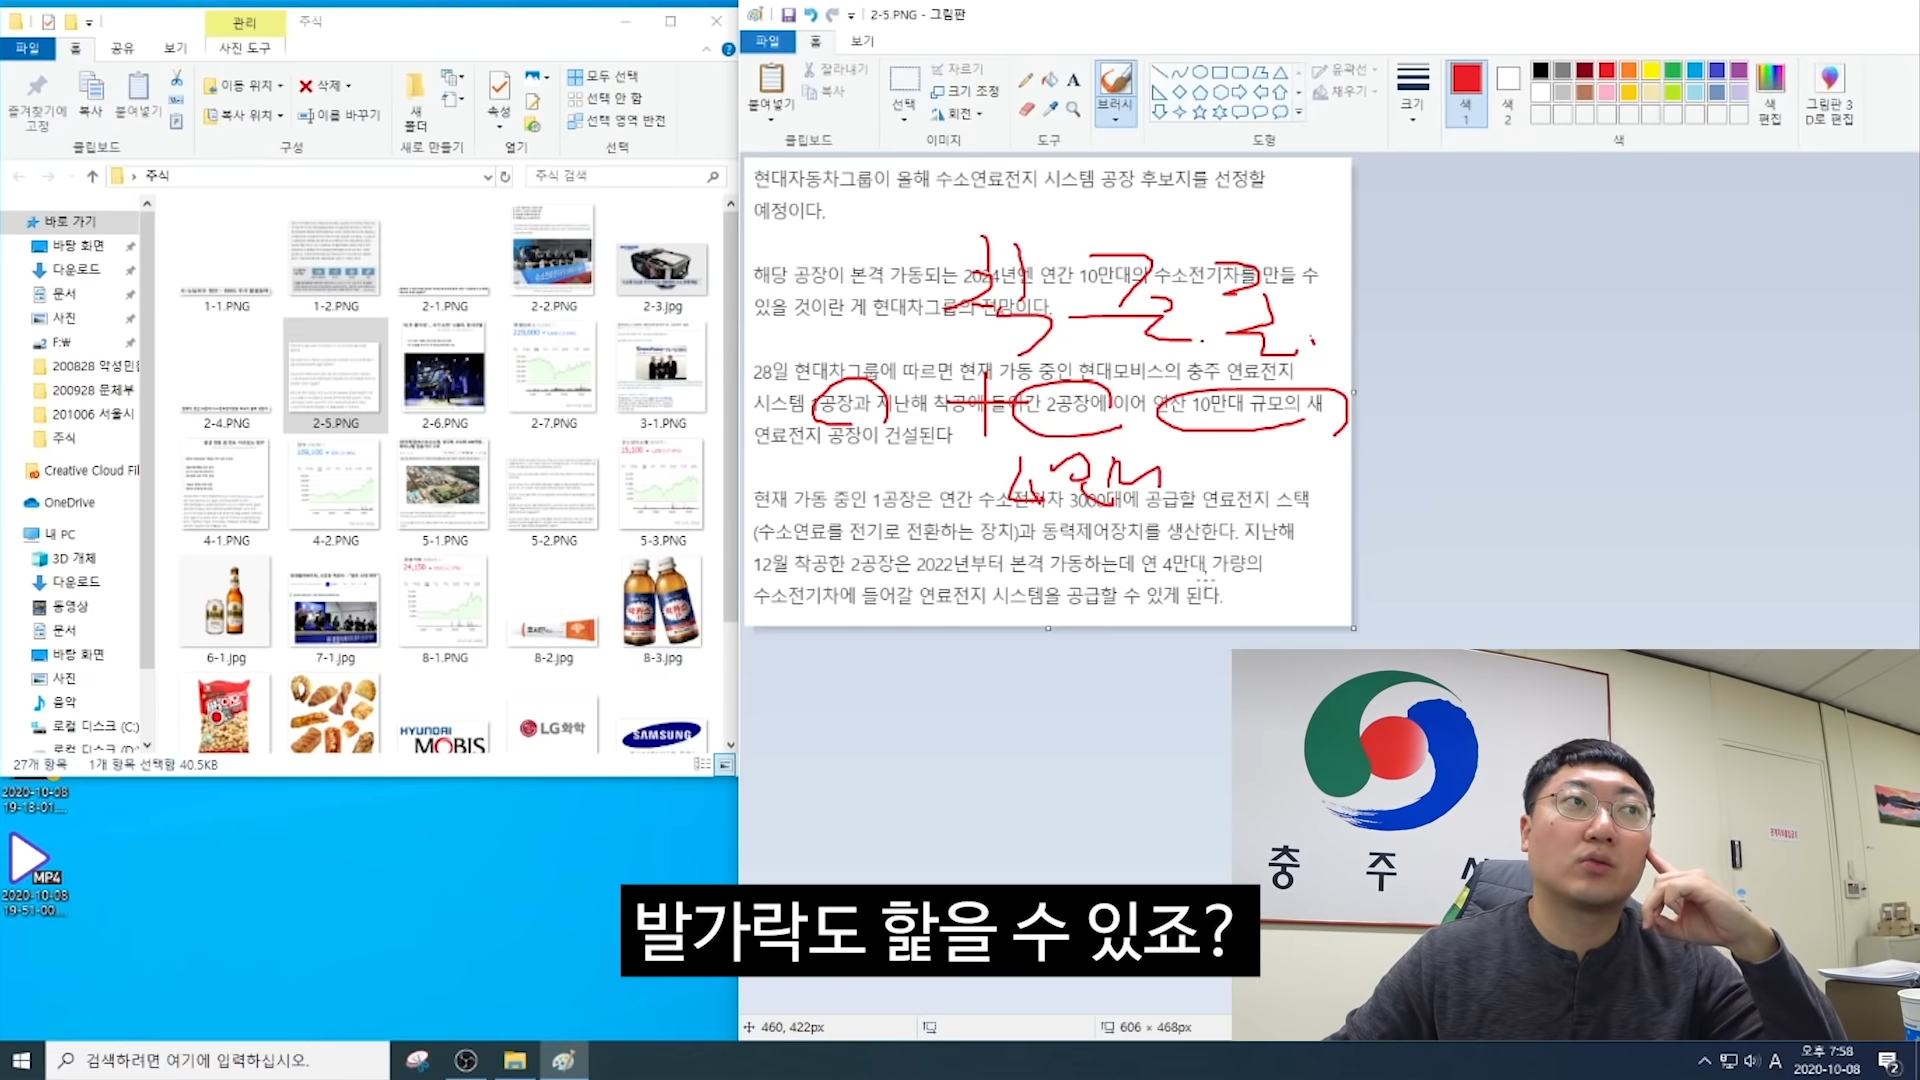The height and width of the screenshot is (1080, 1920).
Task: Open Move to dropdown in Explorer
Action: pyautogui.click(x=243, y=86)
